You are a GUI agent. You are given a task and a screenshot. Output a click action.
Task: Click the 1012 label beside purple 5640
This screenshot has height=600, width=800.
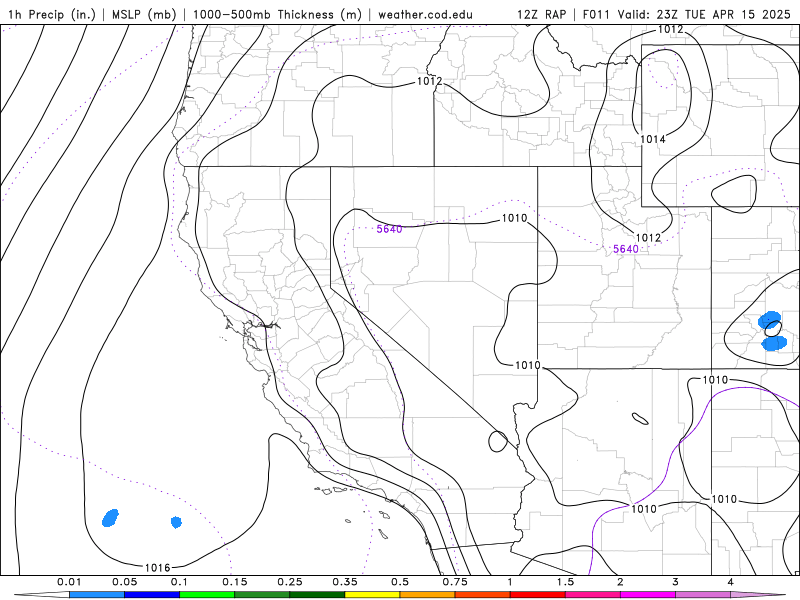pyautogui.click(x=648, y=237)
